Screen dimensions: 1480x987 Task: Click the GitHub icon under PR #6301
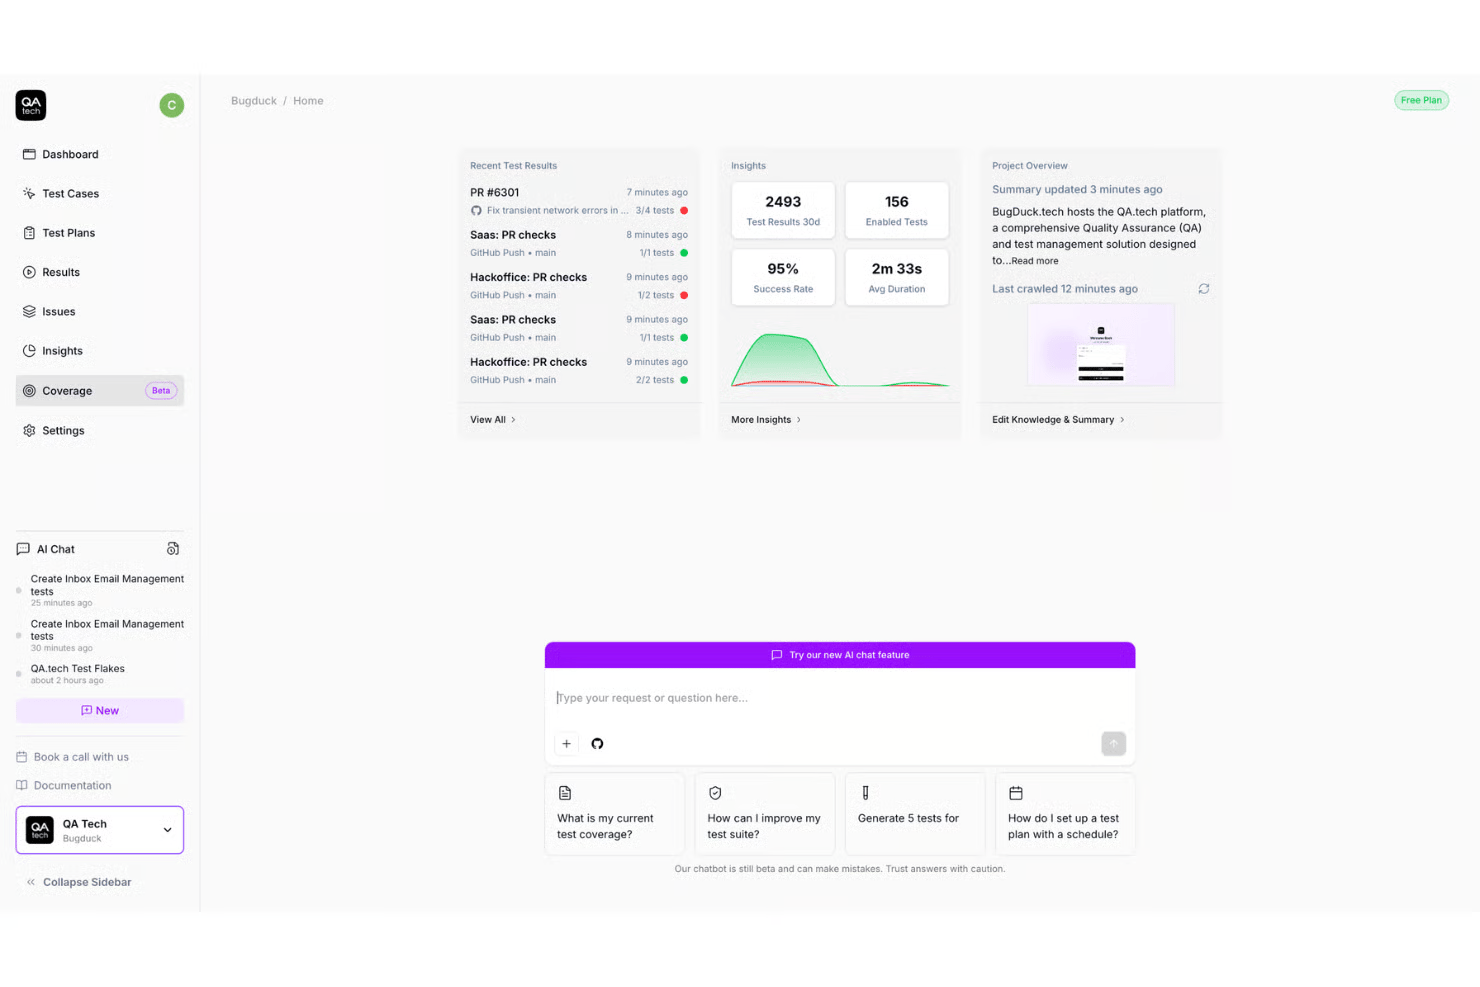[476, 211]
